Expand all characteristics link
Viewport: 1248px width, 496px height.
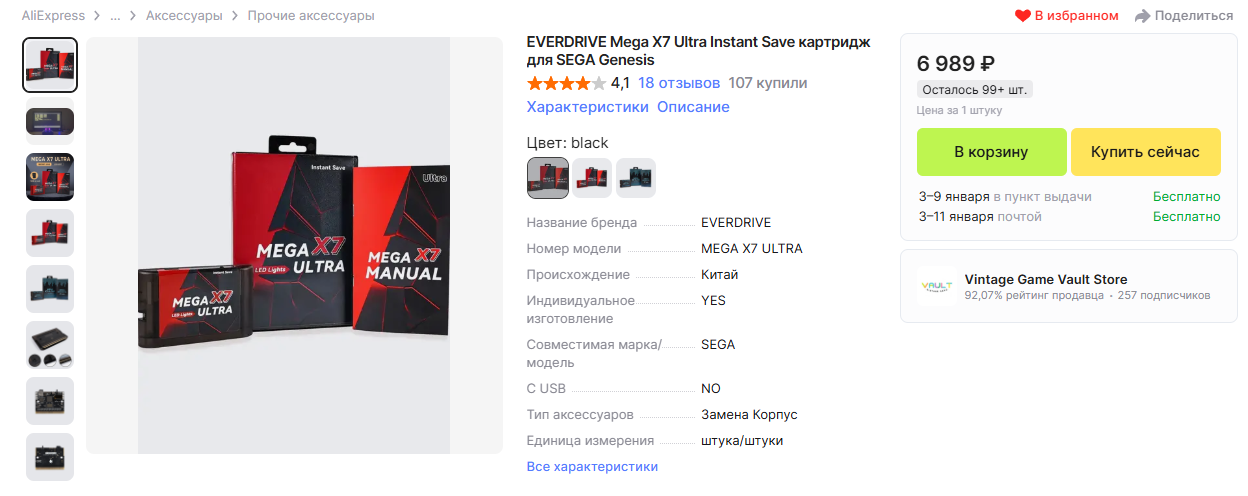pos(592,467)
